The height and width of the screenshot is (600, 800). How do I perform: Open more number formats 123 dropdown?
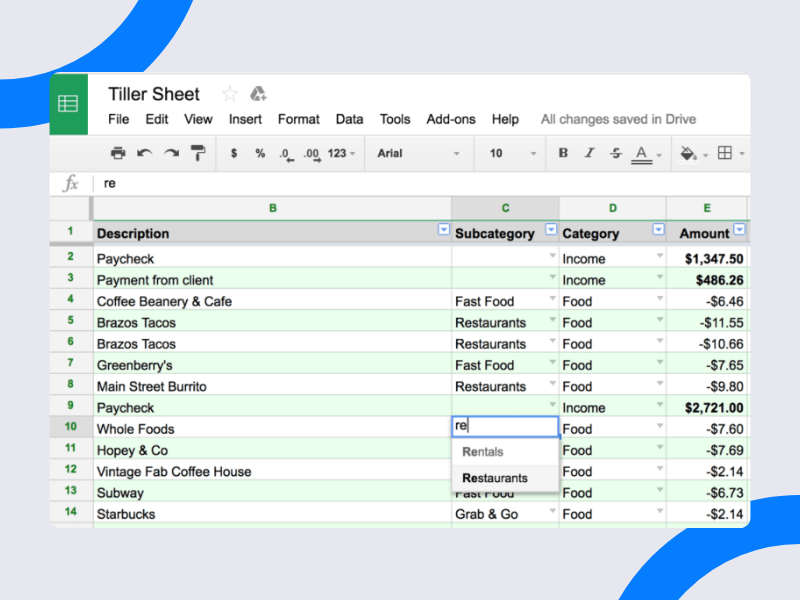(341, 153)
